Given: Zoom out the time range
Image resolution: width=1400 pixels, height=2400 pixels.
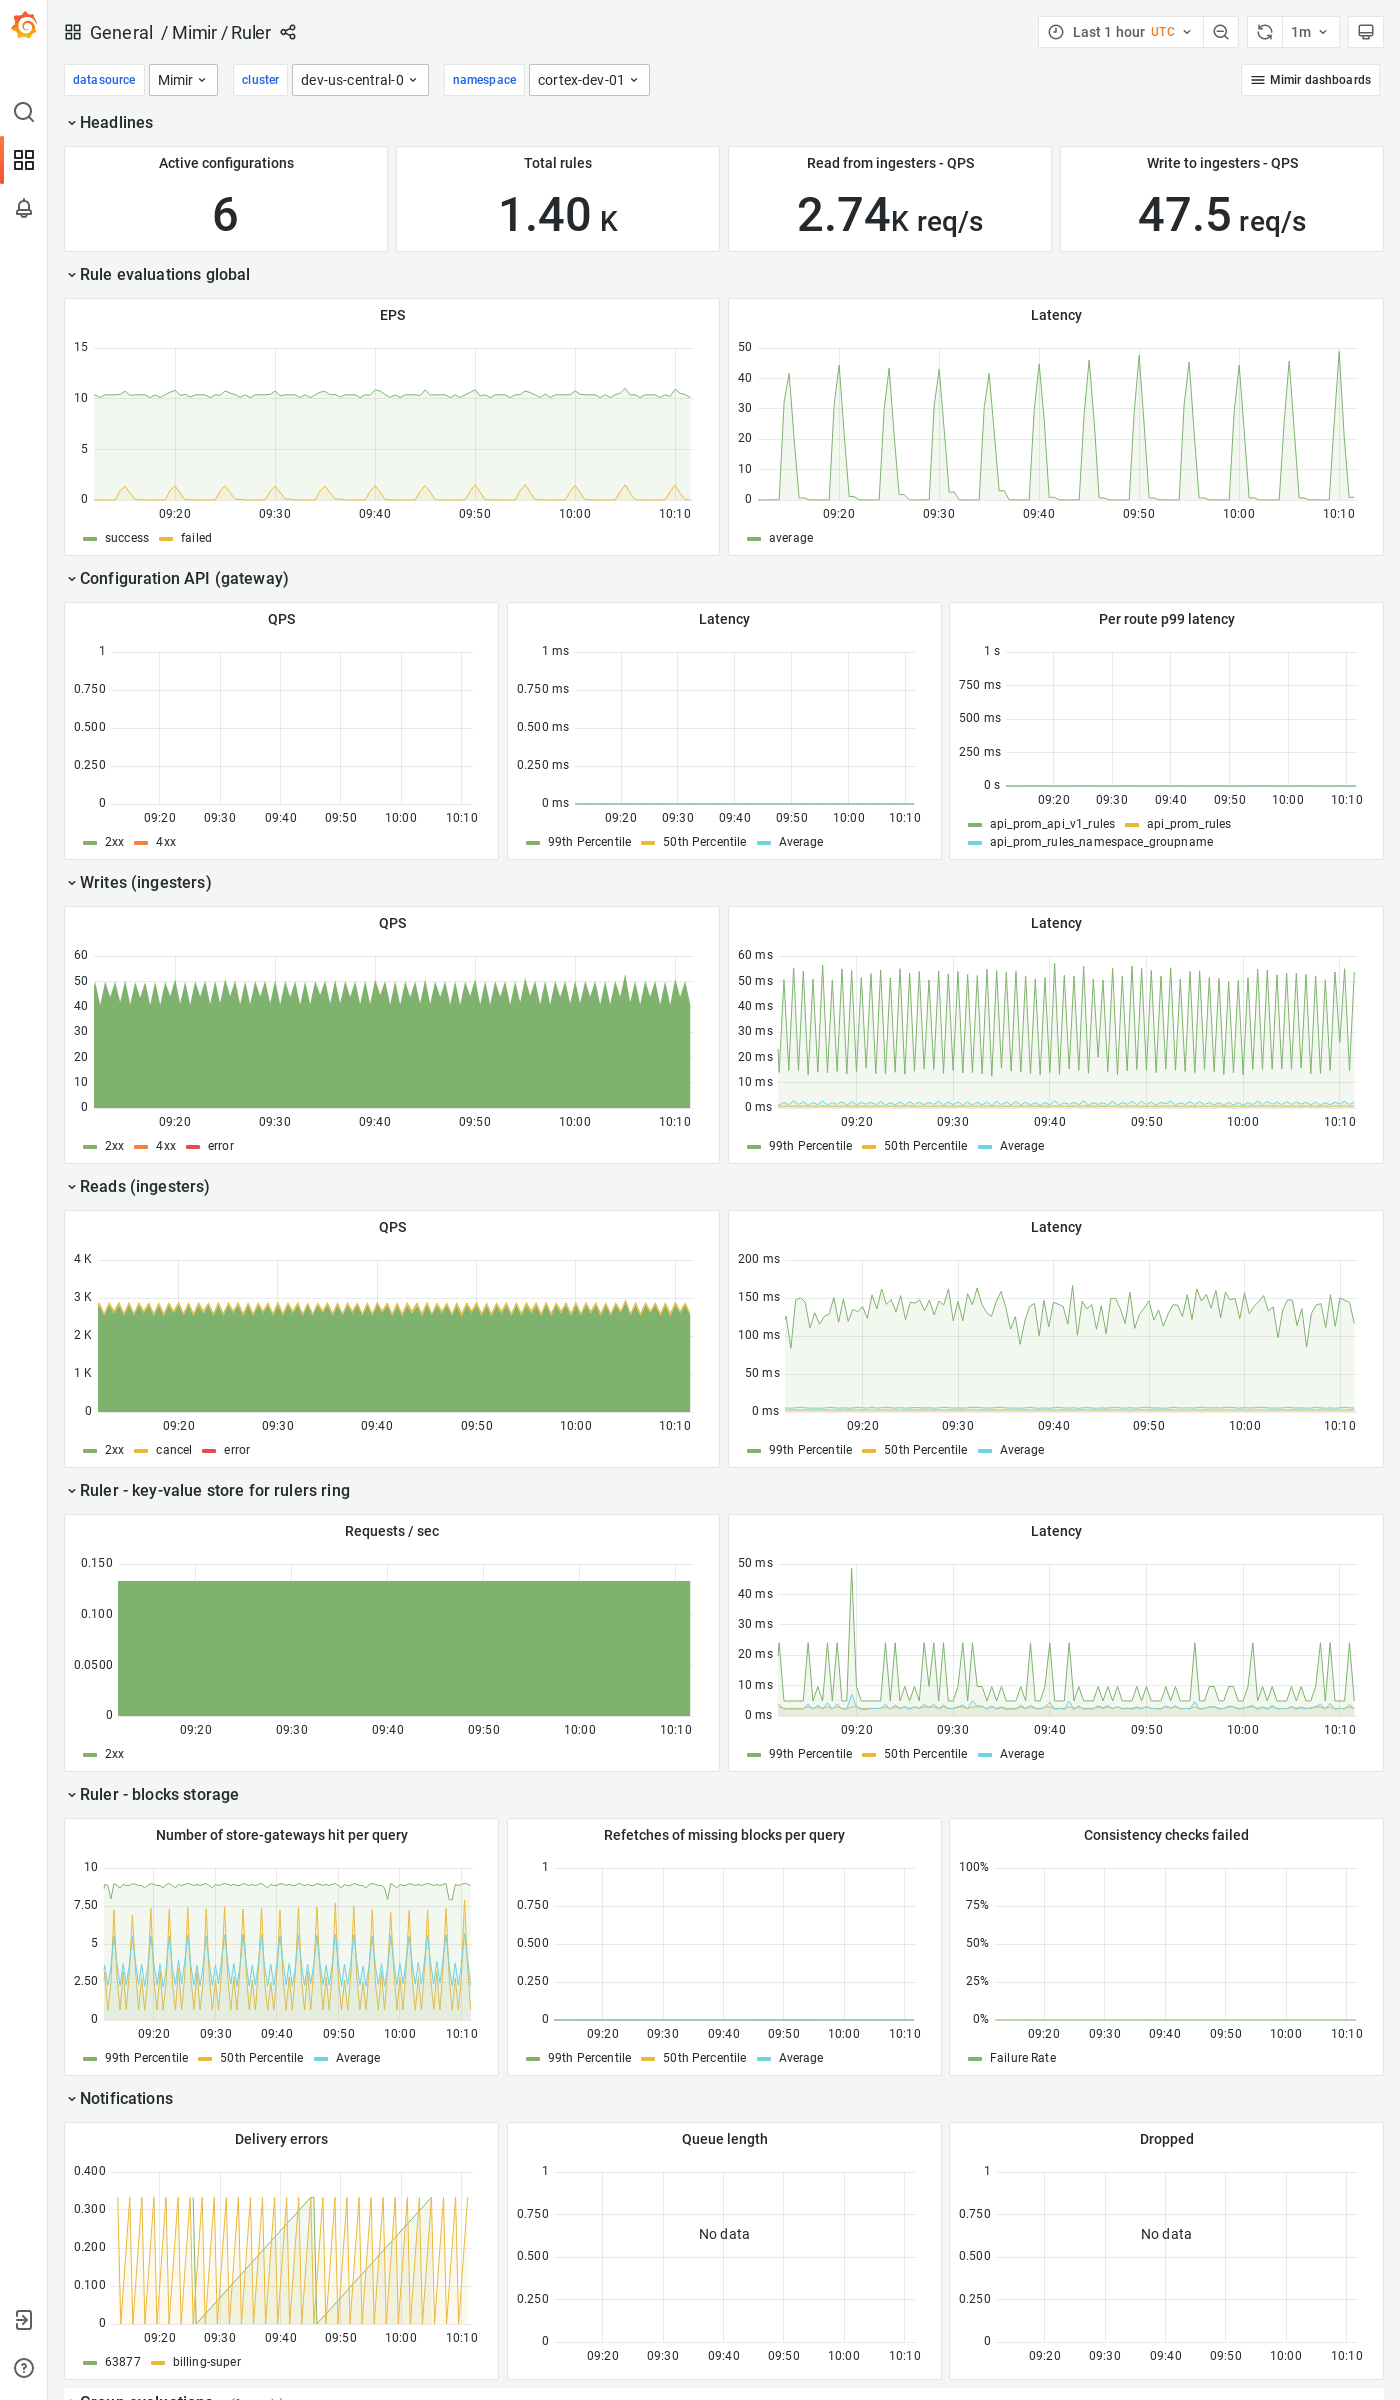Looking at the screenshot, I should [x=1221, y=32].
